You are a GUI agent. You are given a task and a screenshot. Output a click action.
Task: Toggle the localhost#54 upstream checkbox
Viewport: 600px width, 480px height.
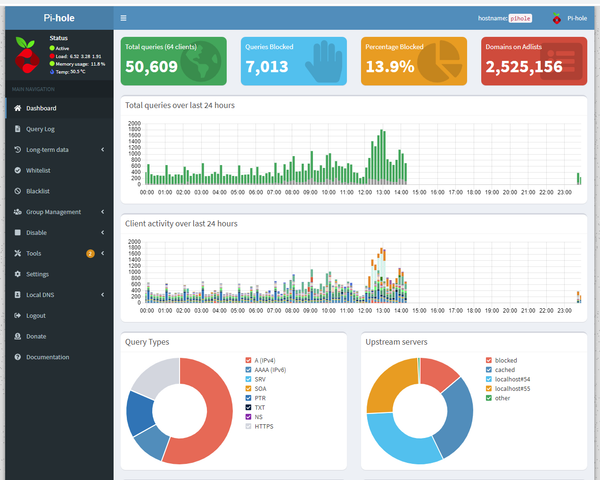click(489, 379)
